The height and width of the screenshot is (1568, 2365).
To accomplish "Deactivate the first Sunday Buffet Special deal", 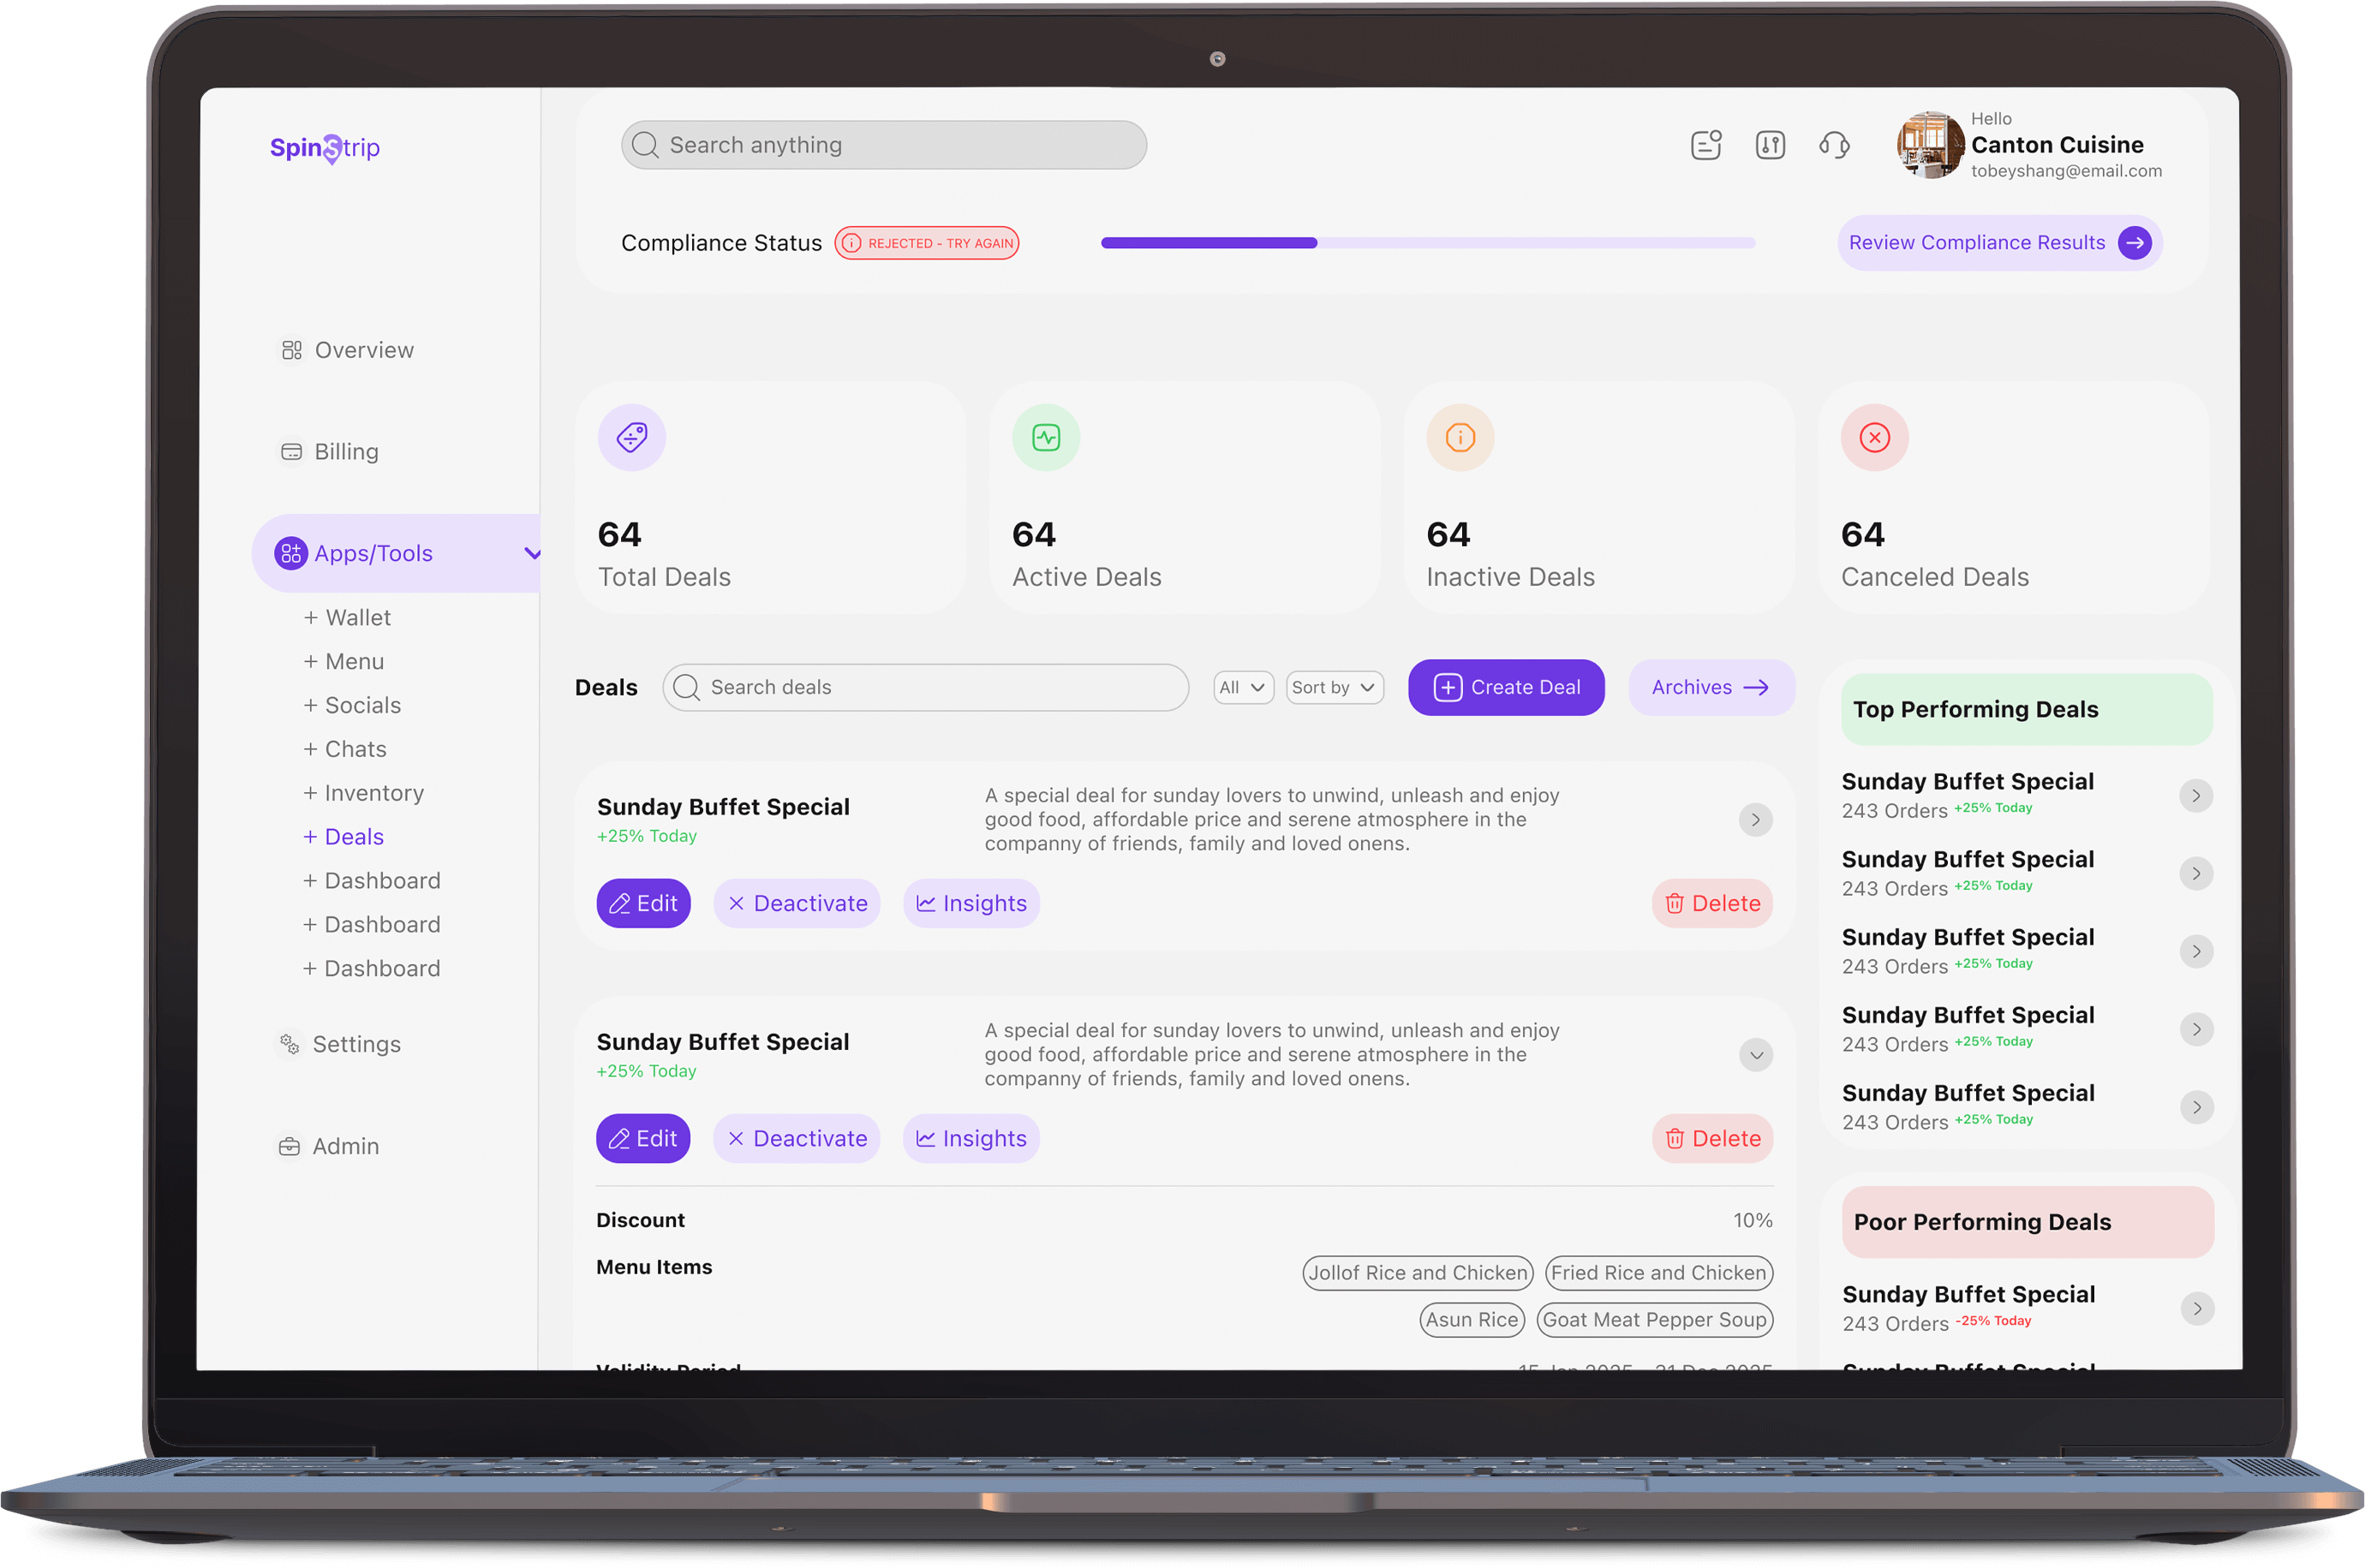I will [796, 903].
